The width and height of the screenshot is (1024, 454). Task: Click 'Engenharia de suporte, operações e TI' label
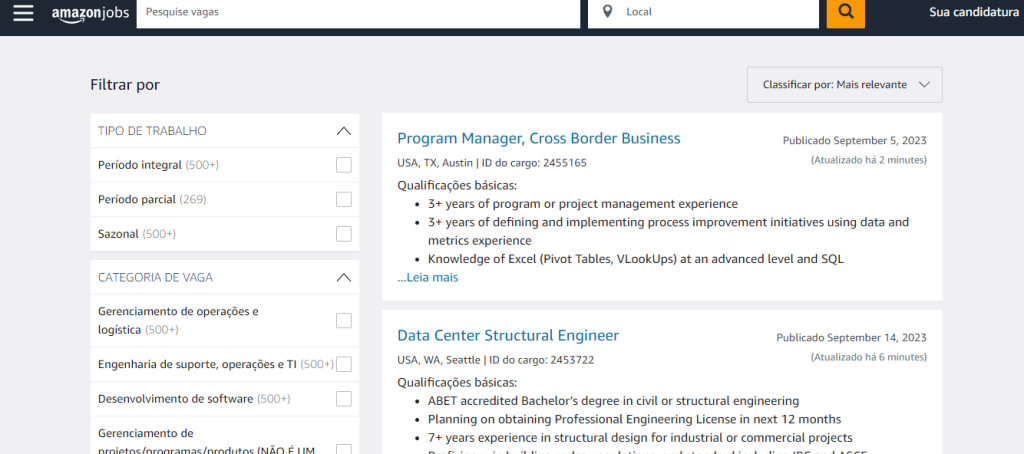(197, 364)
